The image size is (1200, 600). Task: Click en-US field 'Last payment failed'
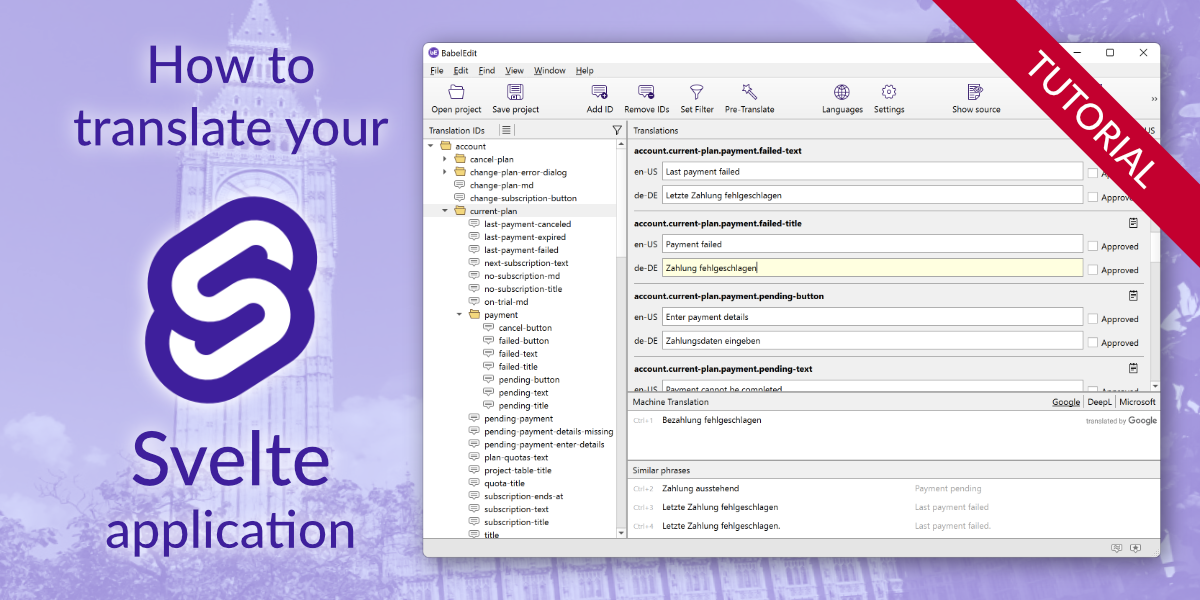tap(872, 172)
